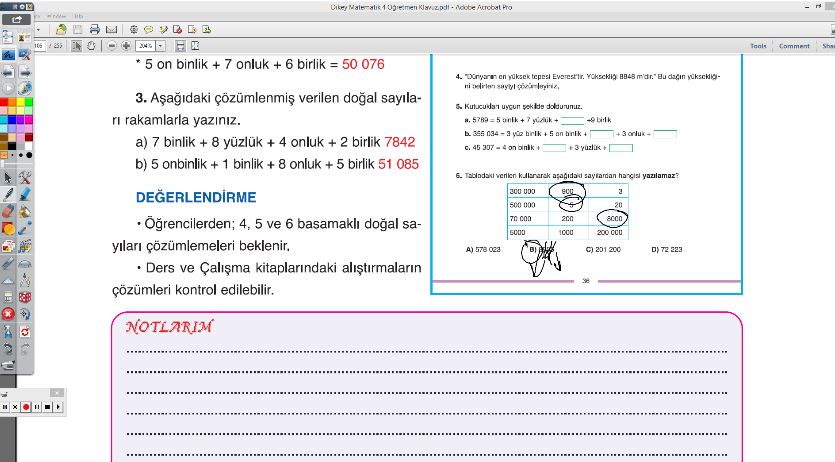Select the ruler tool

(8, 263)
